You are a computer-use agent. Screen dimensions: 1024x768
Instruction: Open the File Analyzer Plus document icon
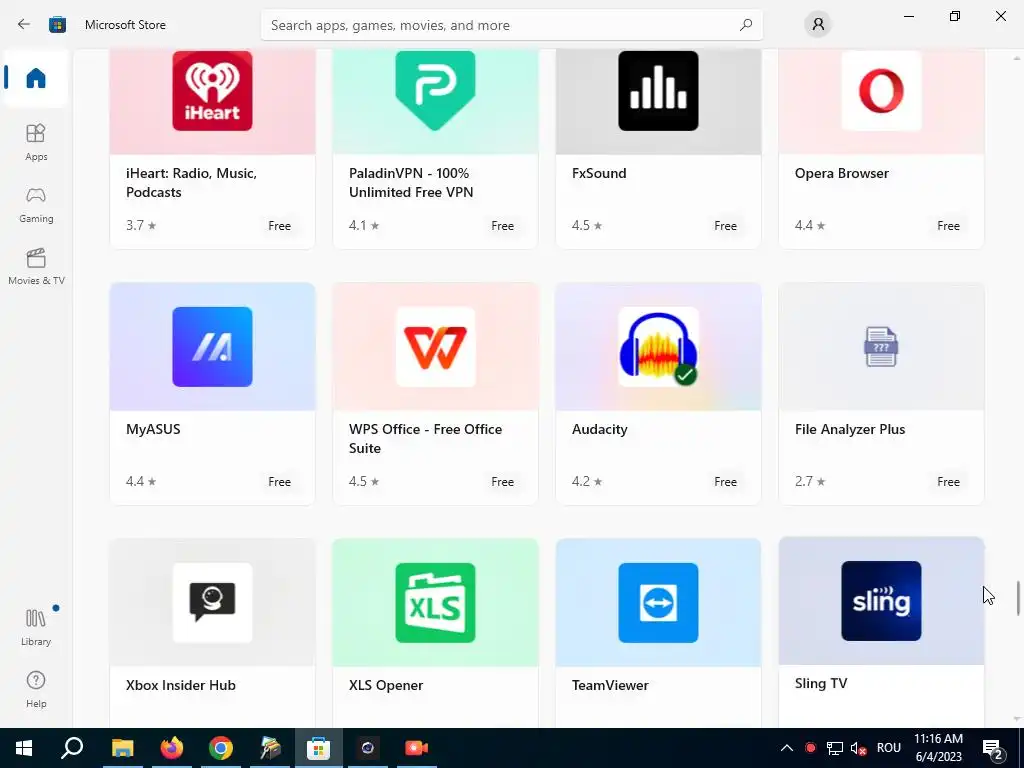point(881,347)
